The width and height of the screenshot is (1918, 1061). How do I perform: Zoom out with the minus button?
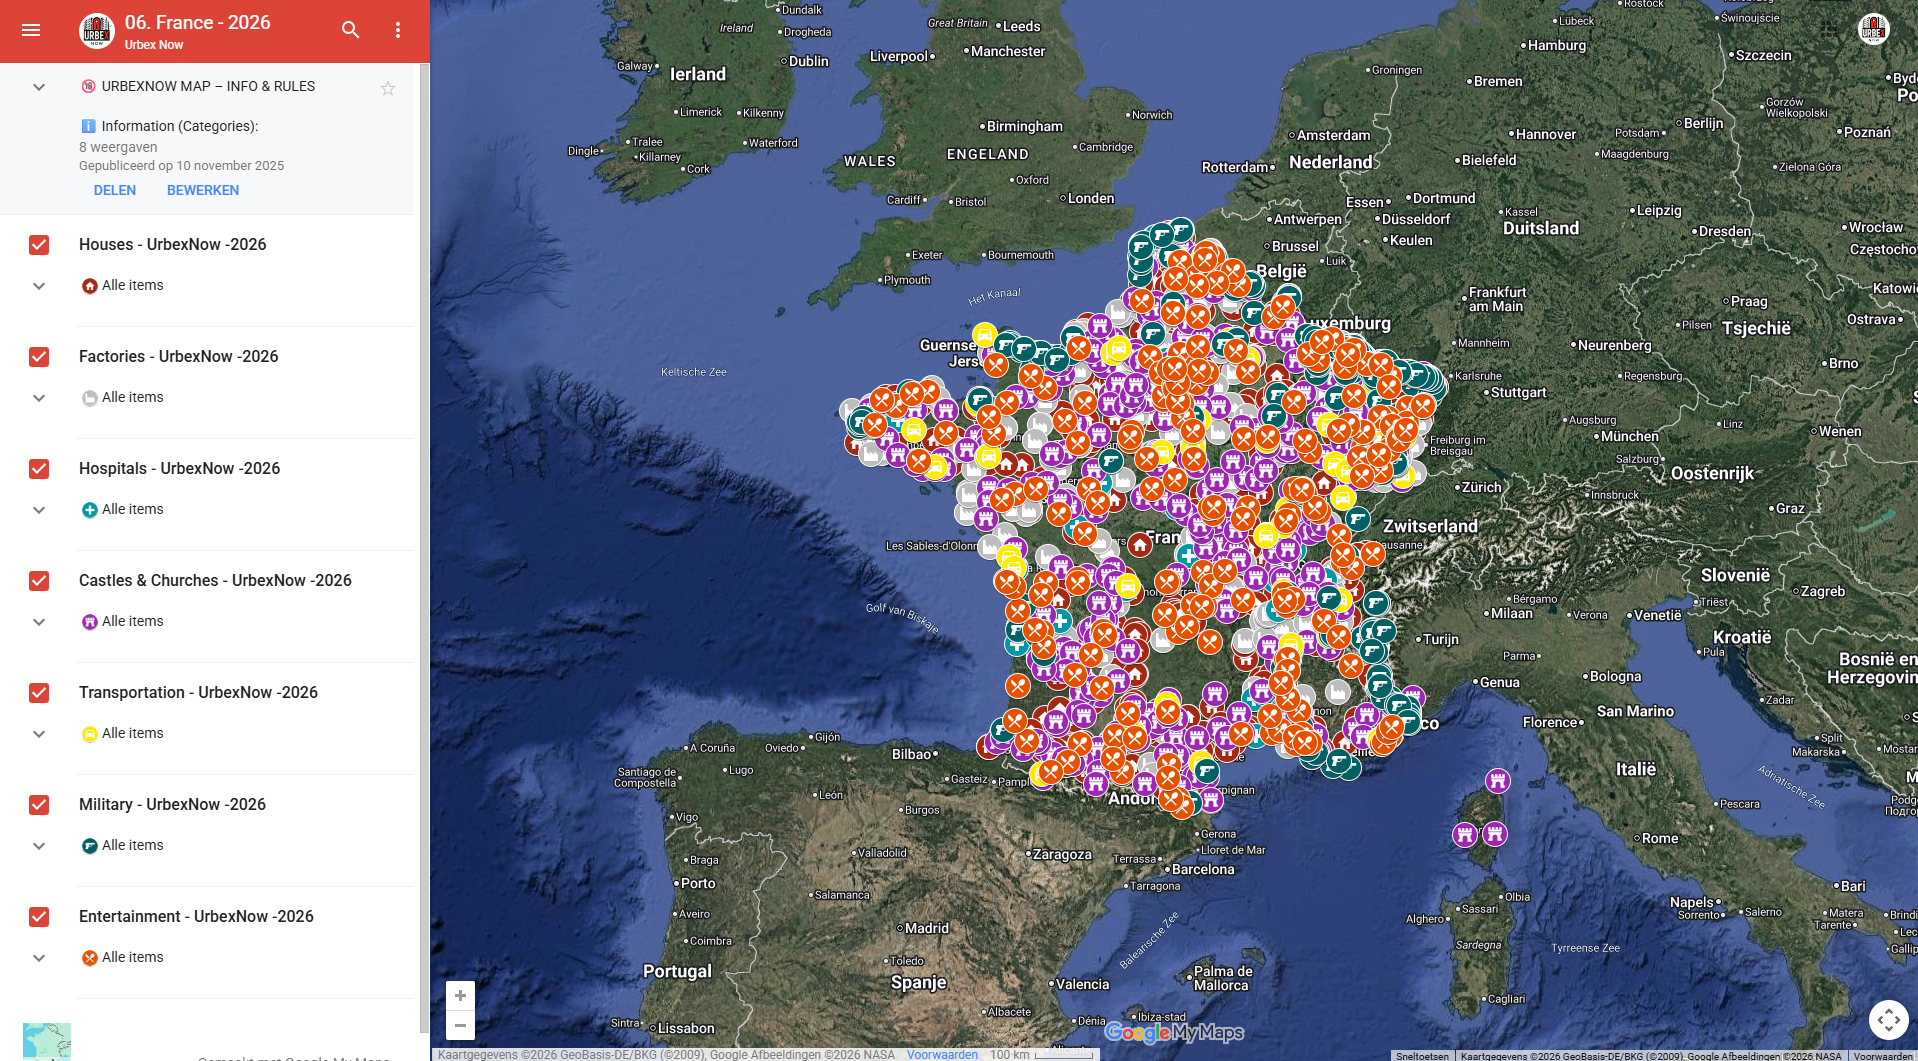coord(460,1025)
